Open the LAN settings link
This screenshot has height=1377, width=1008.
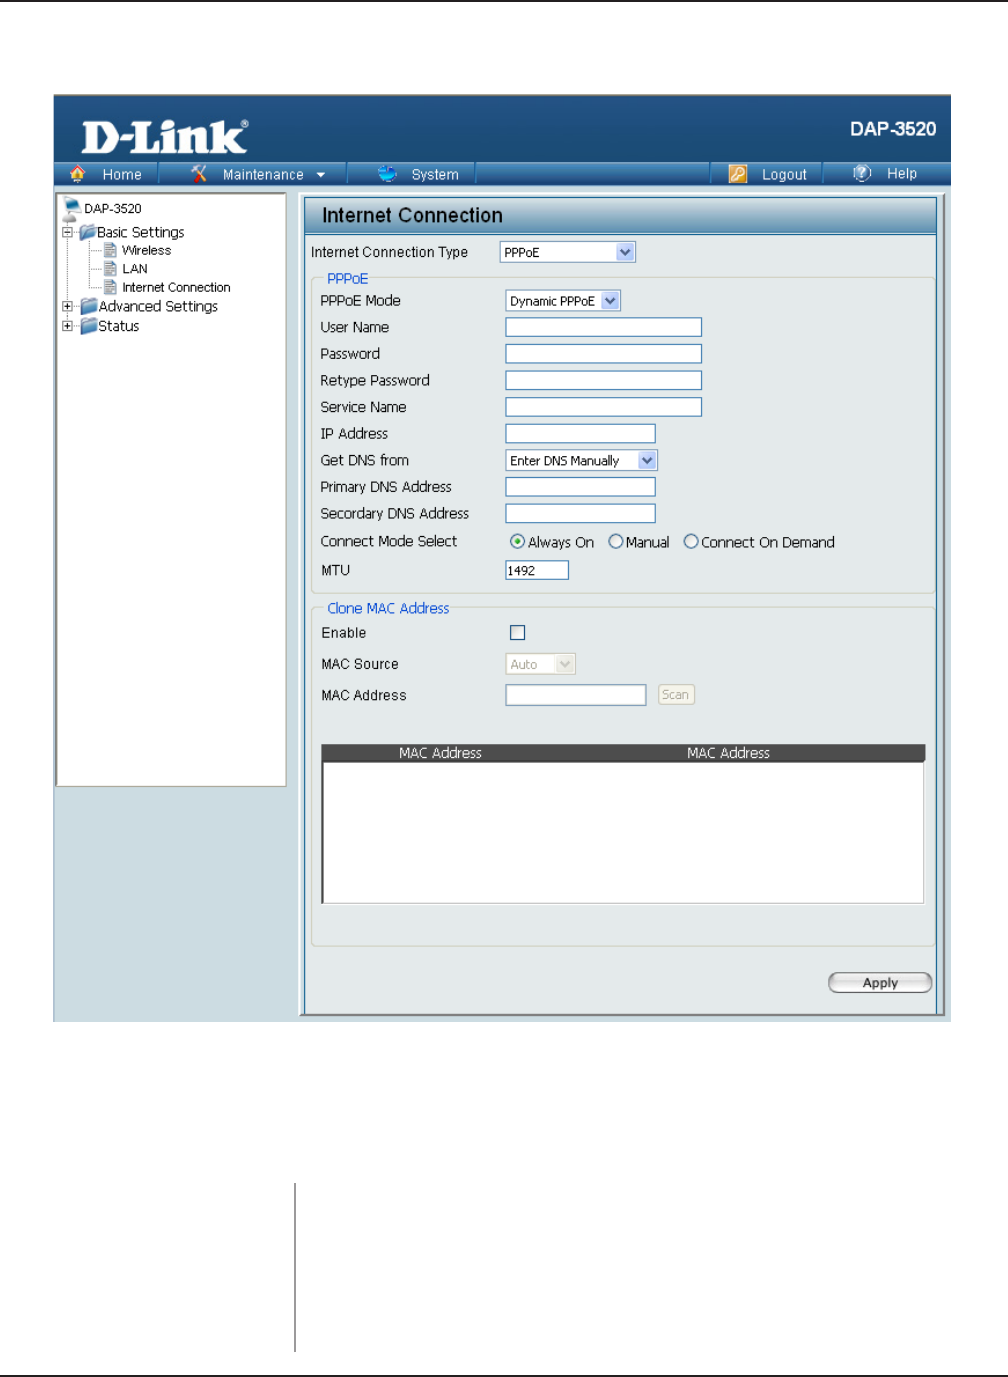click(135, 268)
